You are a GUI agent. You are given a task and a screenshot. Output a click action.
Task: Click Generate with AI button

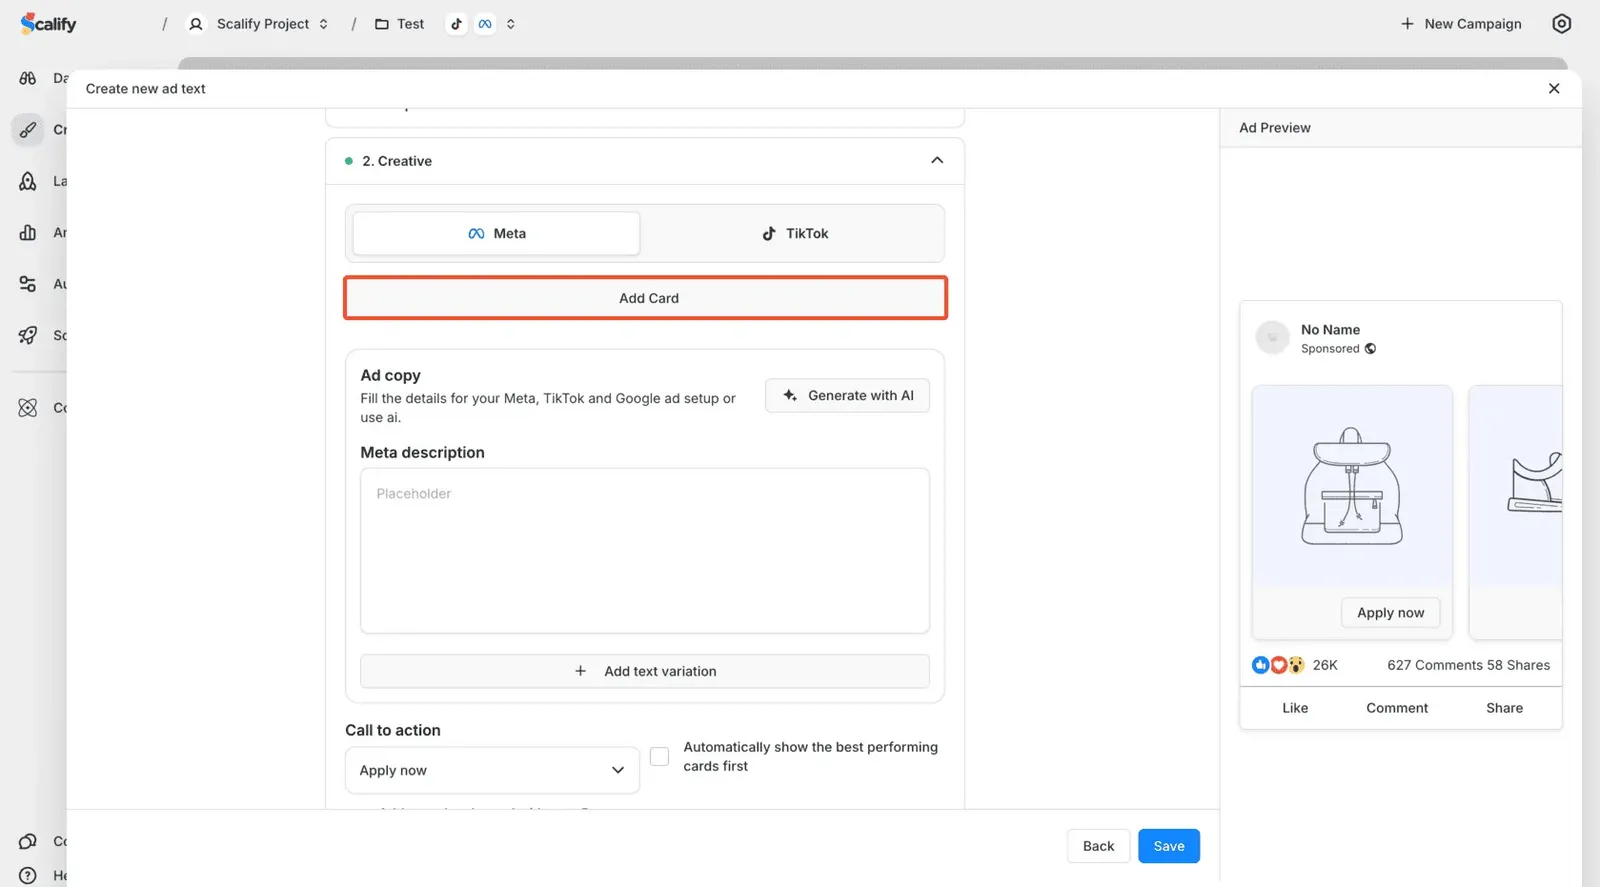[x=847, y=396]
